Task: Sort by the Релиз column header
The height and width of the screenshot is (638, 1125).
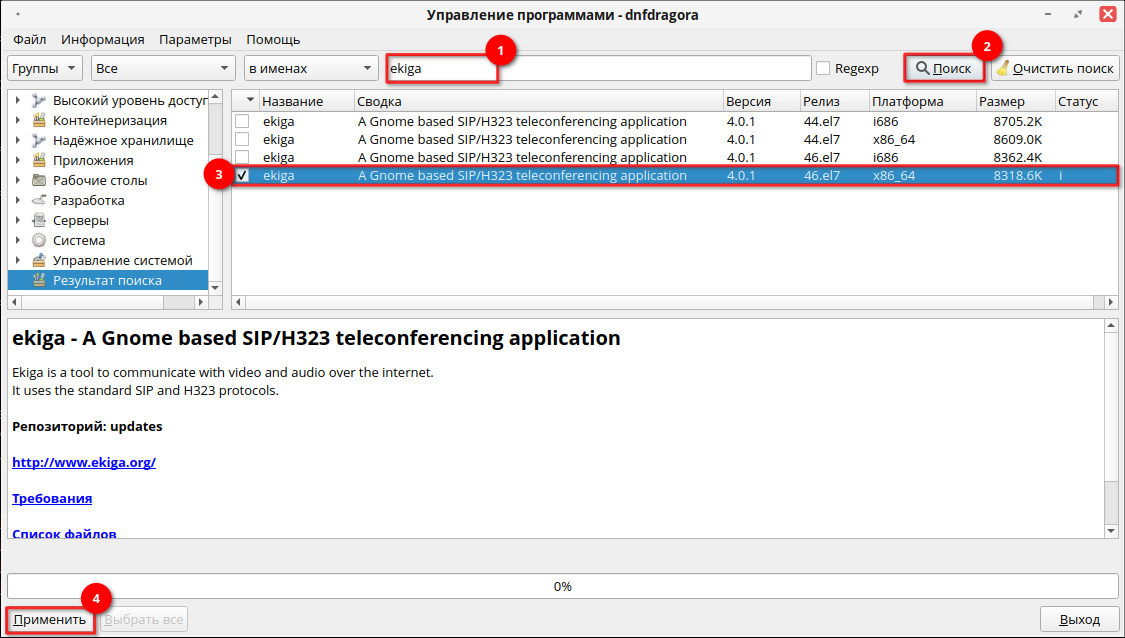Action: point(834,101)
